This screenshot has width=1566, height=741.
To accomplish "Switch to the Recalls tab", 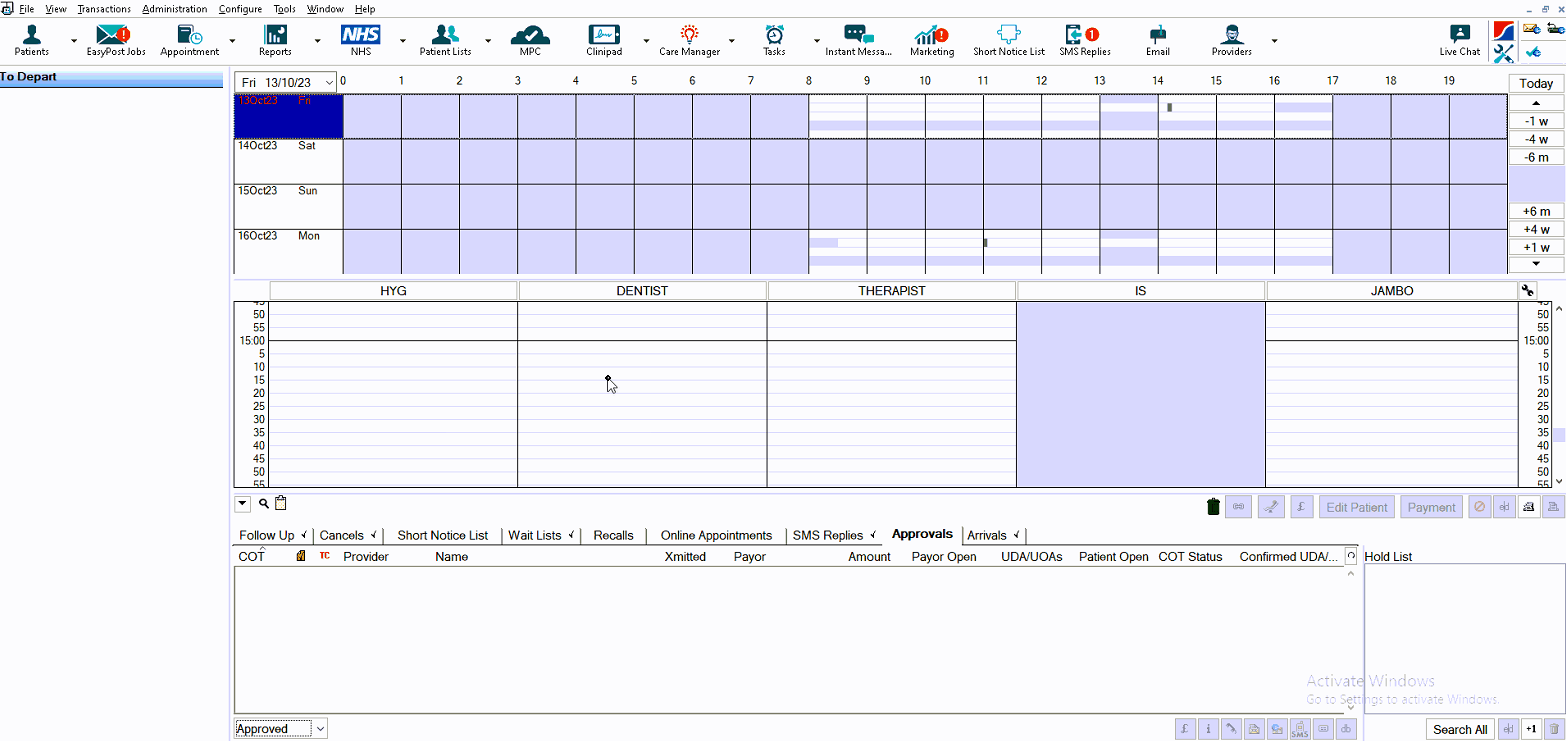I will point(613,535).
